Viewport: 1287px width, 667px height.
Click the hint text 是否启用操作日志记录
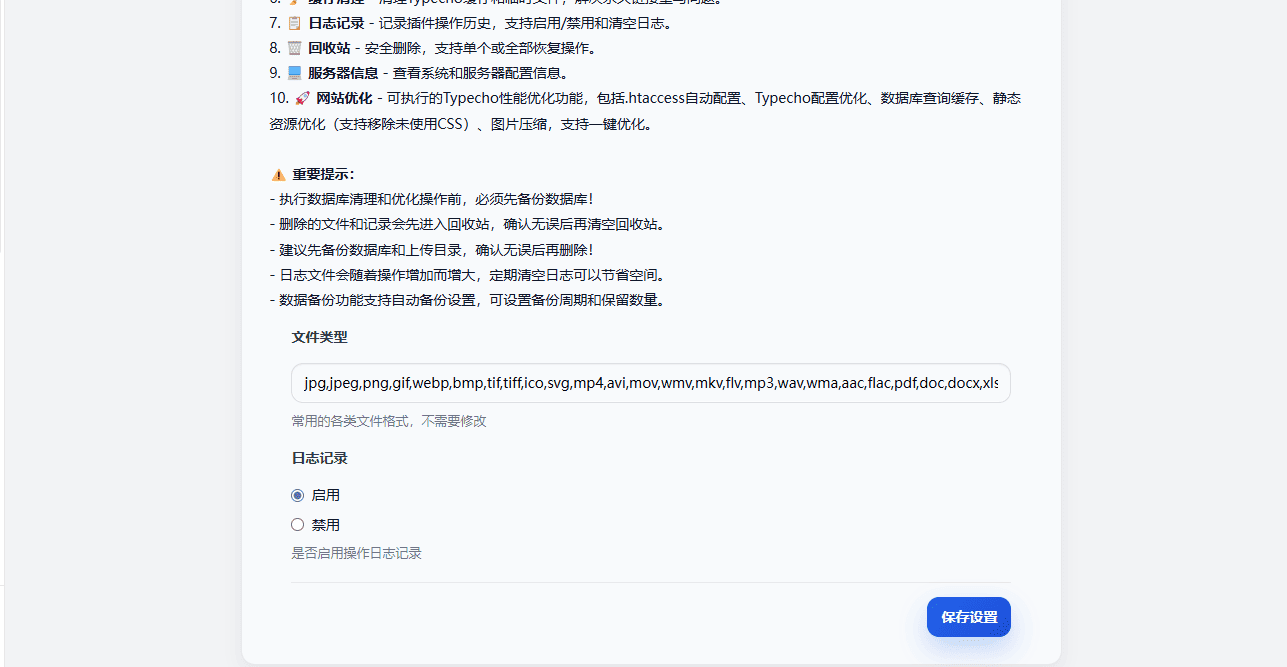pyautogui.click(x=356, y=553)
